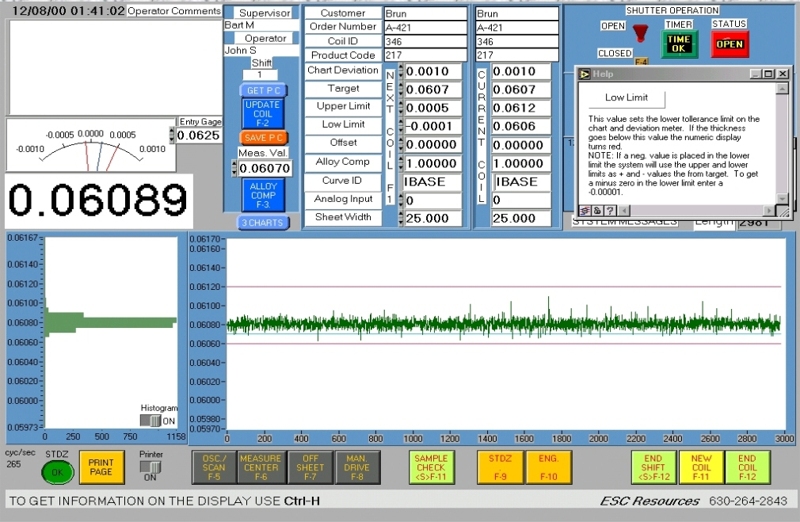Click the Help window vertical scrollbar

coord(783,144)
